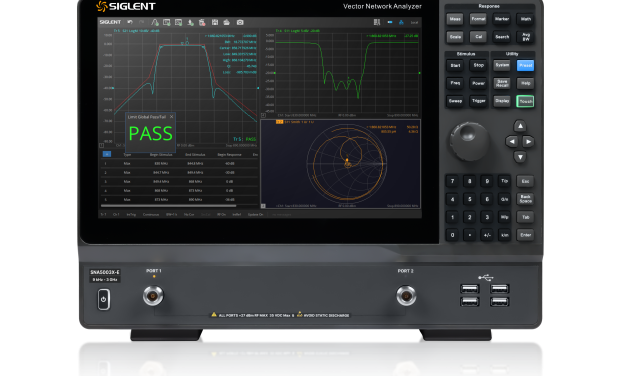Tap the RF On status bar entry
Screen dimensions: 627x376
(x=221, y=215)
